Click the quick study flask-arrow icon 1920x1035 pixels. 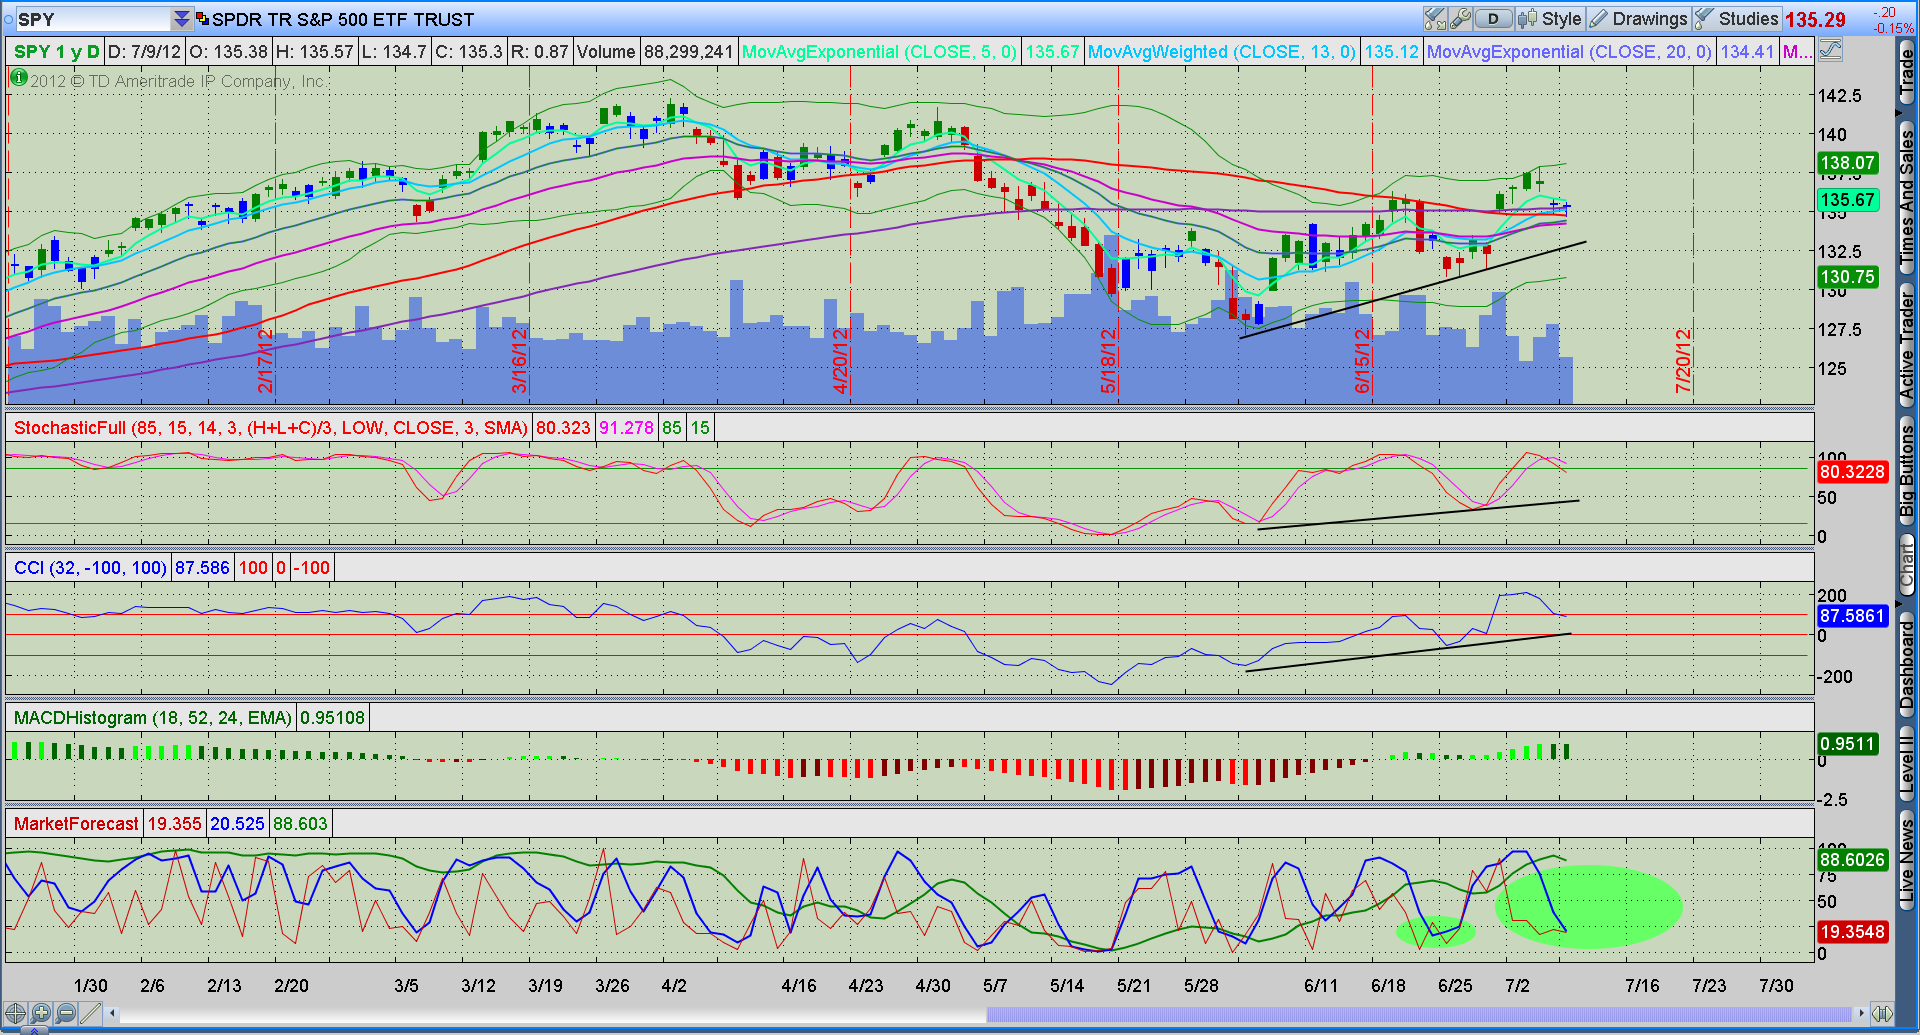tap(1435, 19)
